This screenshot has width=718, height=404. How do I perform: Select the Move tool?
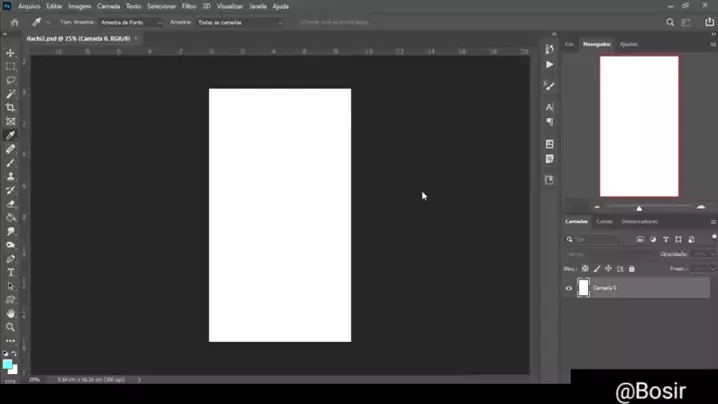click(11, 53)
